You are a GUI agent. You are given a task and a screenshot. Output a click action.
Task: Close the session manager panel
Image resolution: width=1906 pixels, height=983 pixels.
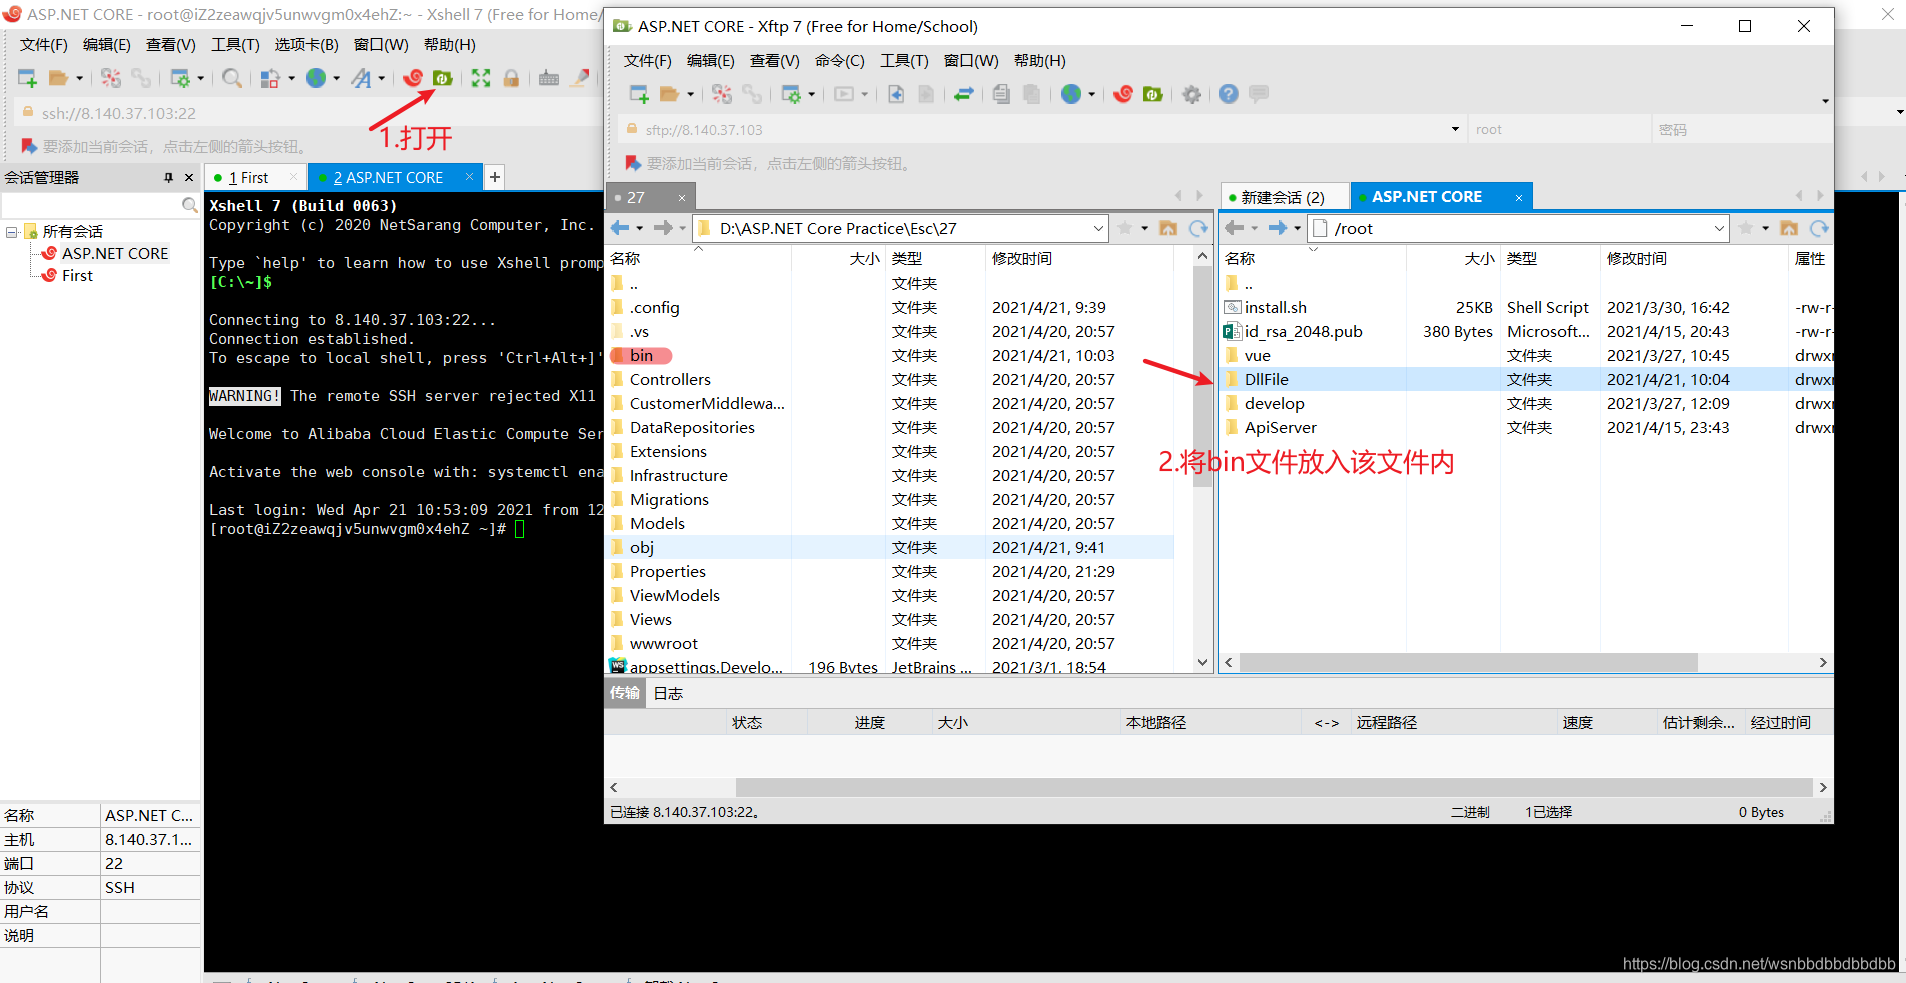(189, 177)
